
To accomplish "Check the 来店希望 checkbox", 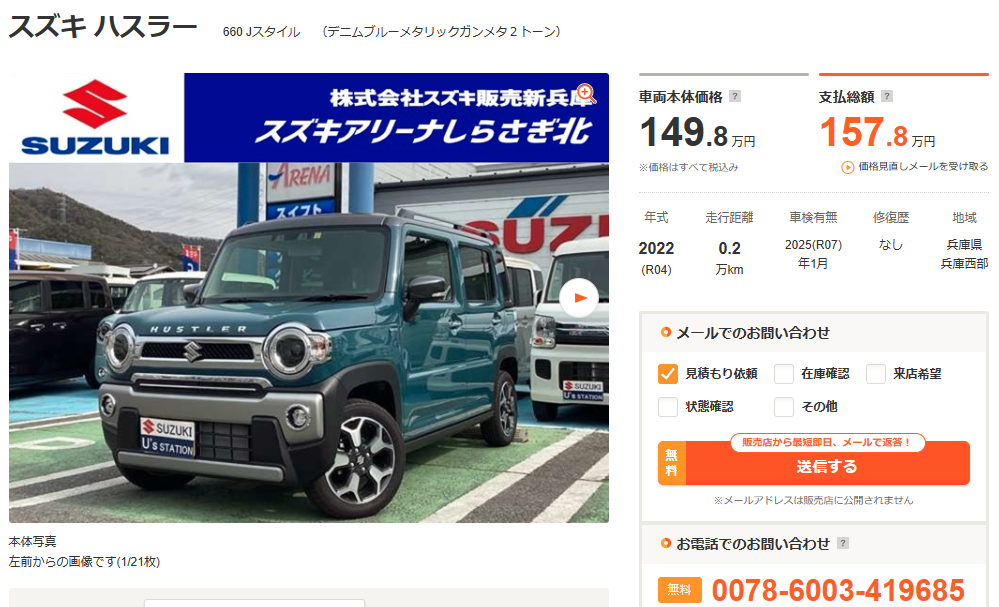I will [x=875, y=374].
